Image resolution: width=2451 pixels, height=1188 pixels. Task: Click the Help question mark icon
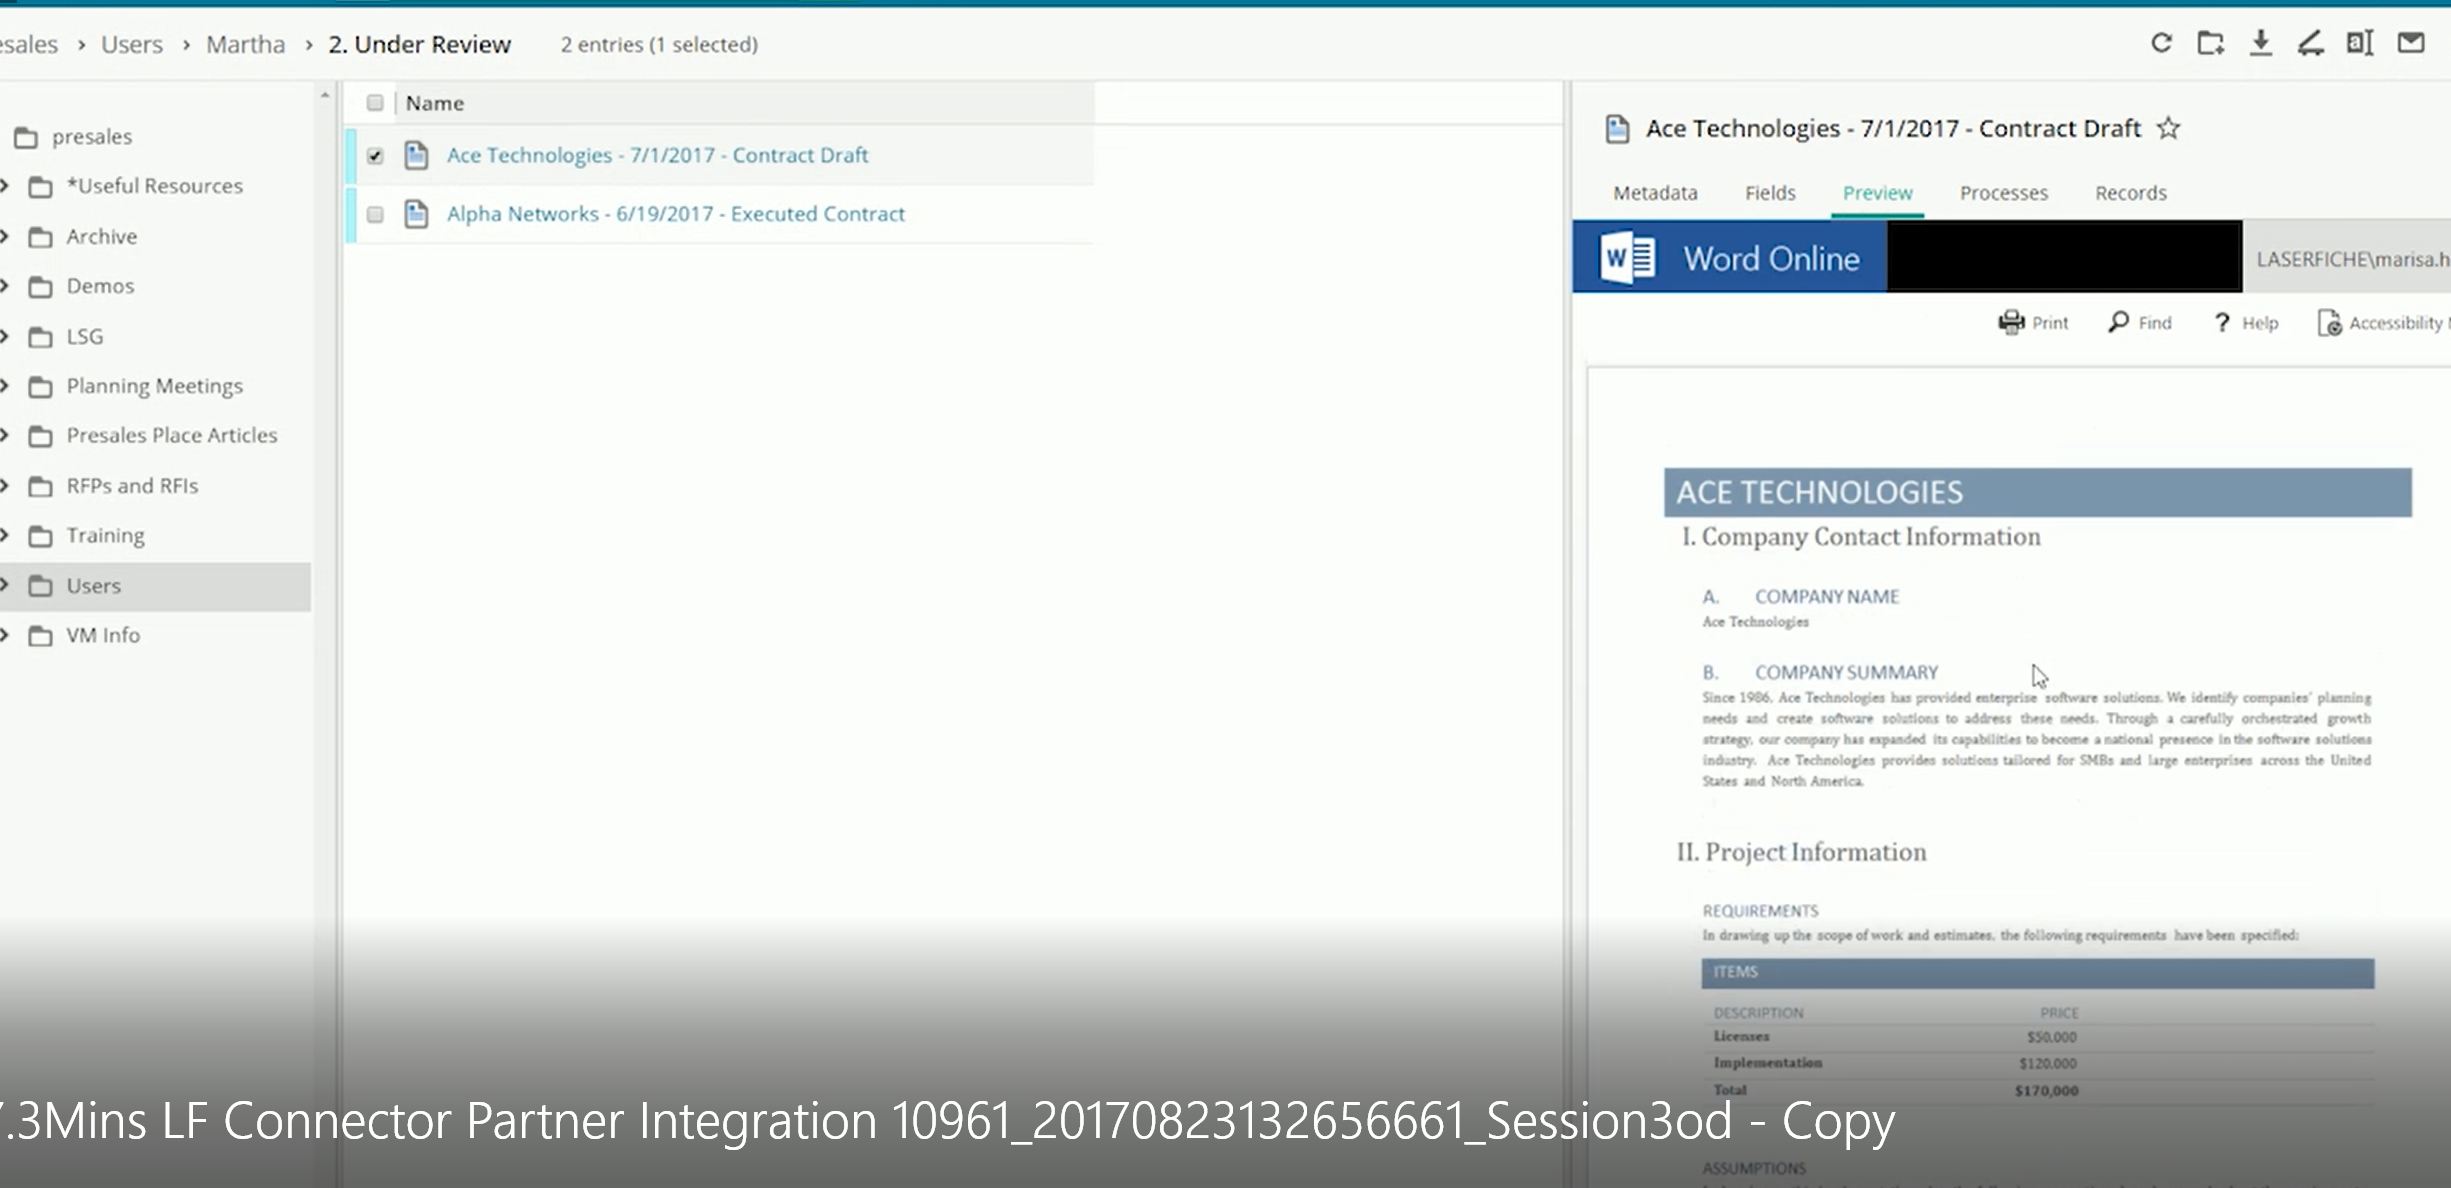click(2221, 322)
